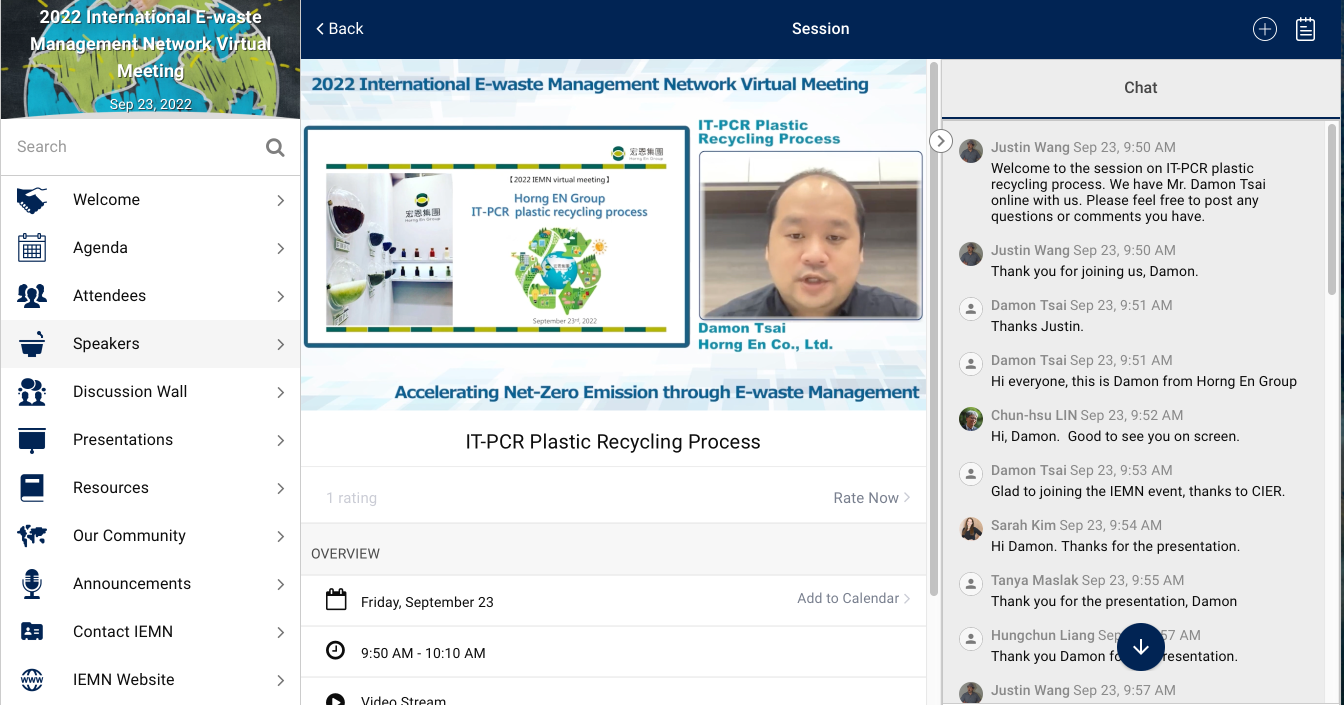Click the event banner titled 2022 International E-waste

click(x=150, y=59)
